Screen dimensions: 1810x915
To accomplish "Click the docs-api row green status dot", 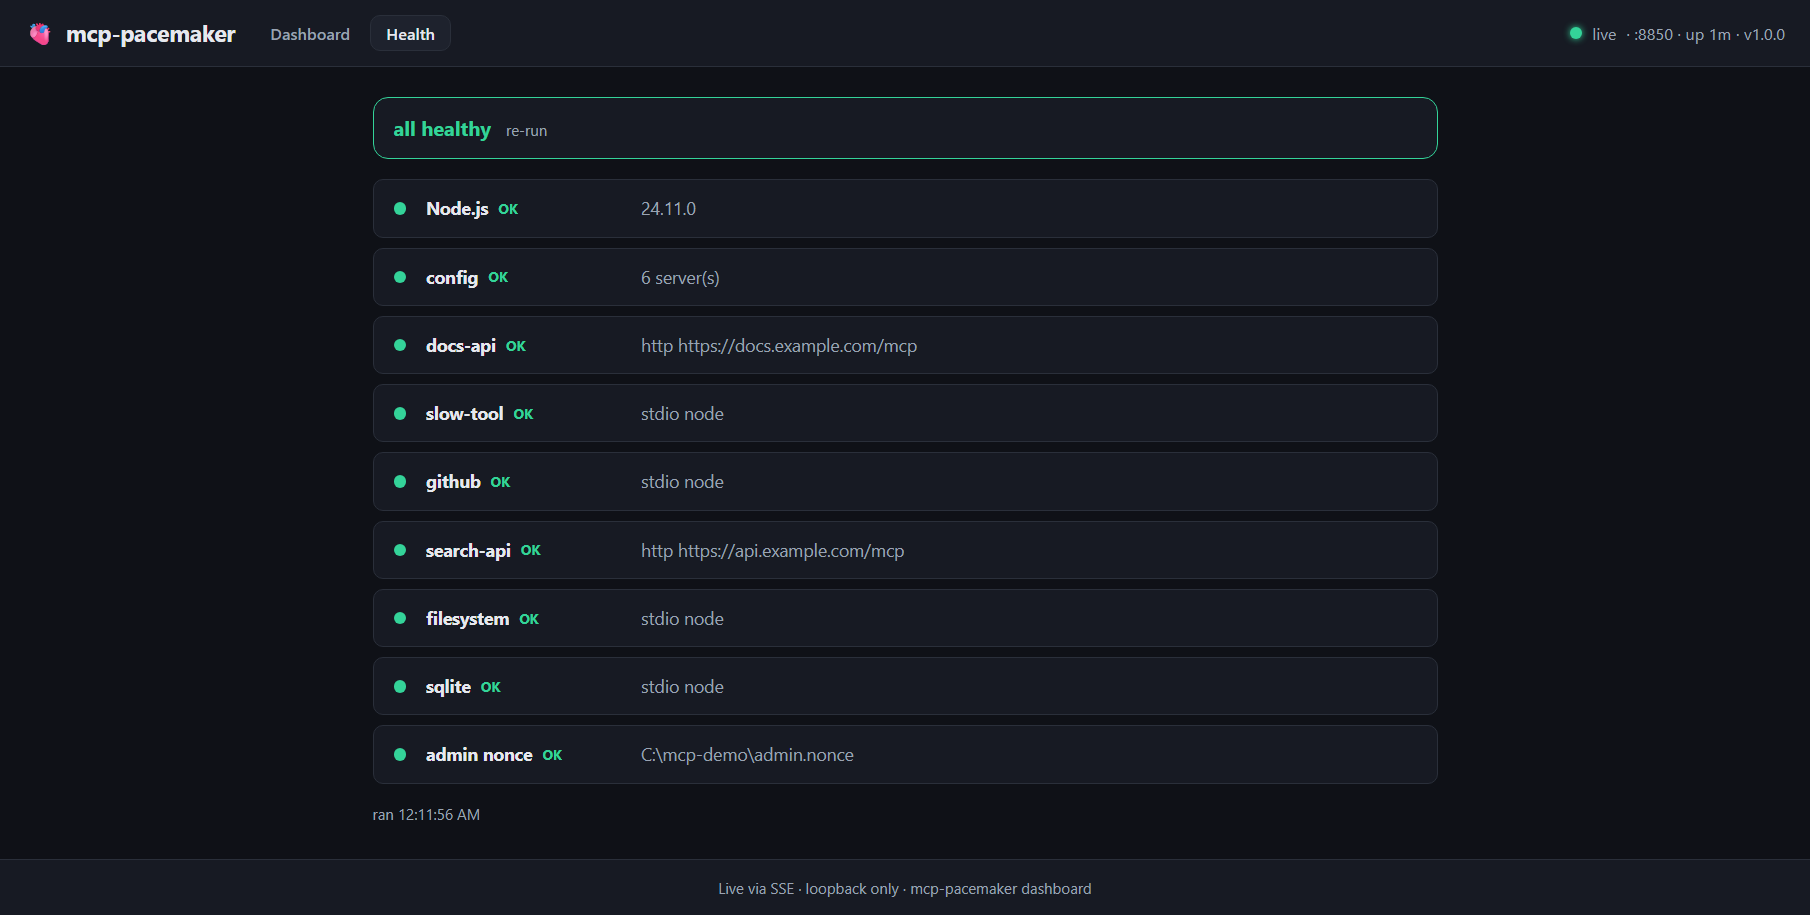I will point(400,345).
